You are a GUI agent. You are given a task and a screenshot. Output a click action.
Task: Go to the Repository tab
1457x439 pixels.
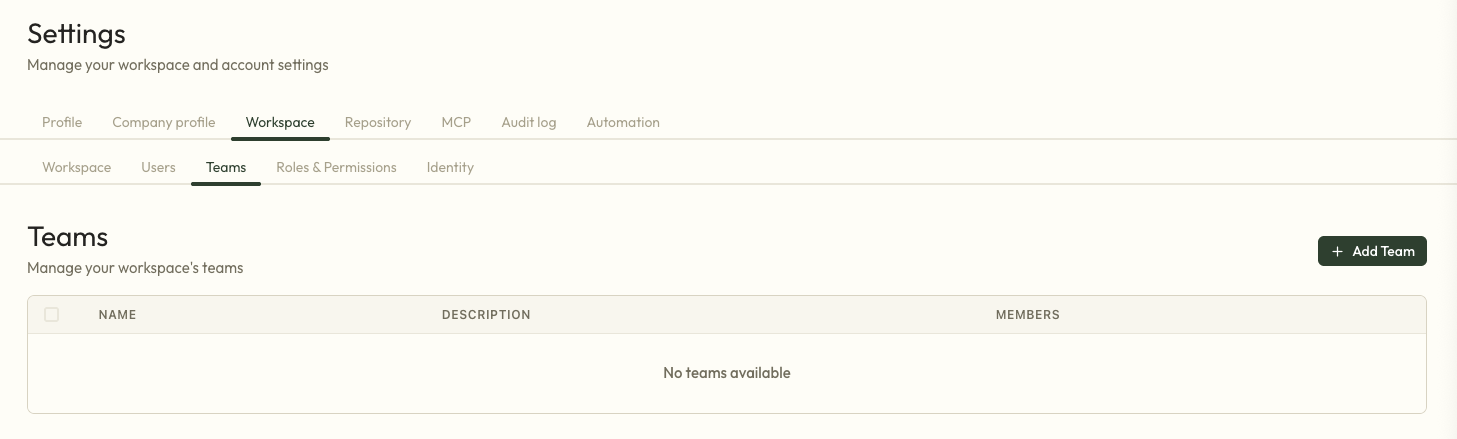tap(378, 122)
